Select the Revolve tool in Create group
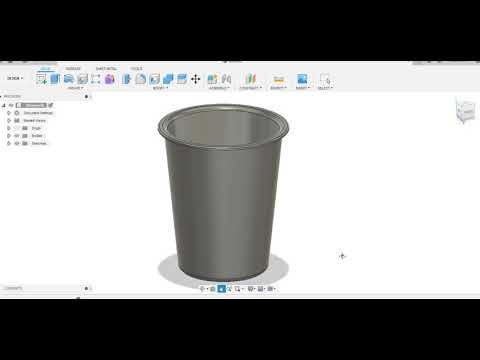Viewport: 480px width, 360px height. [69, 79]
